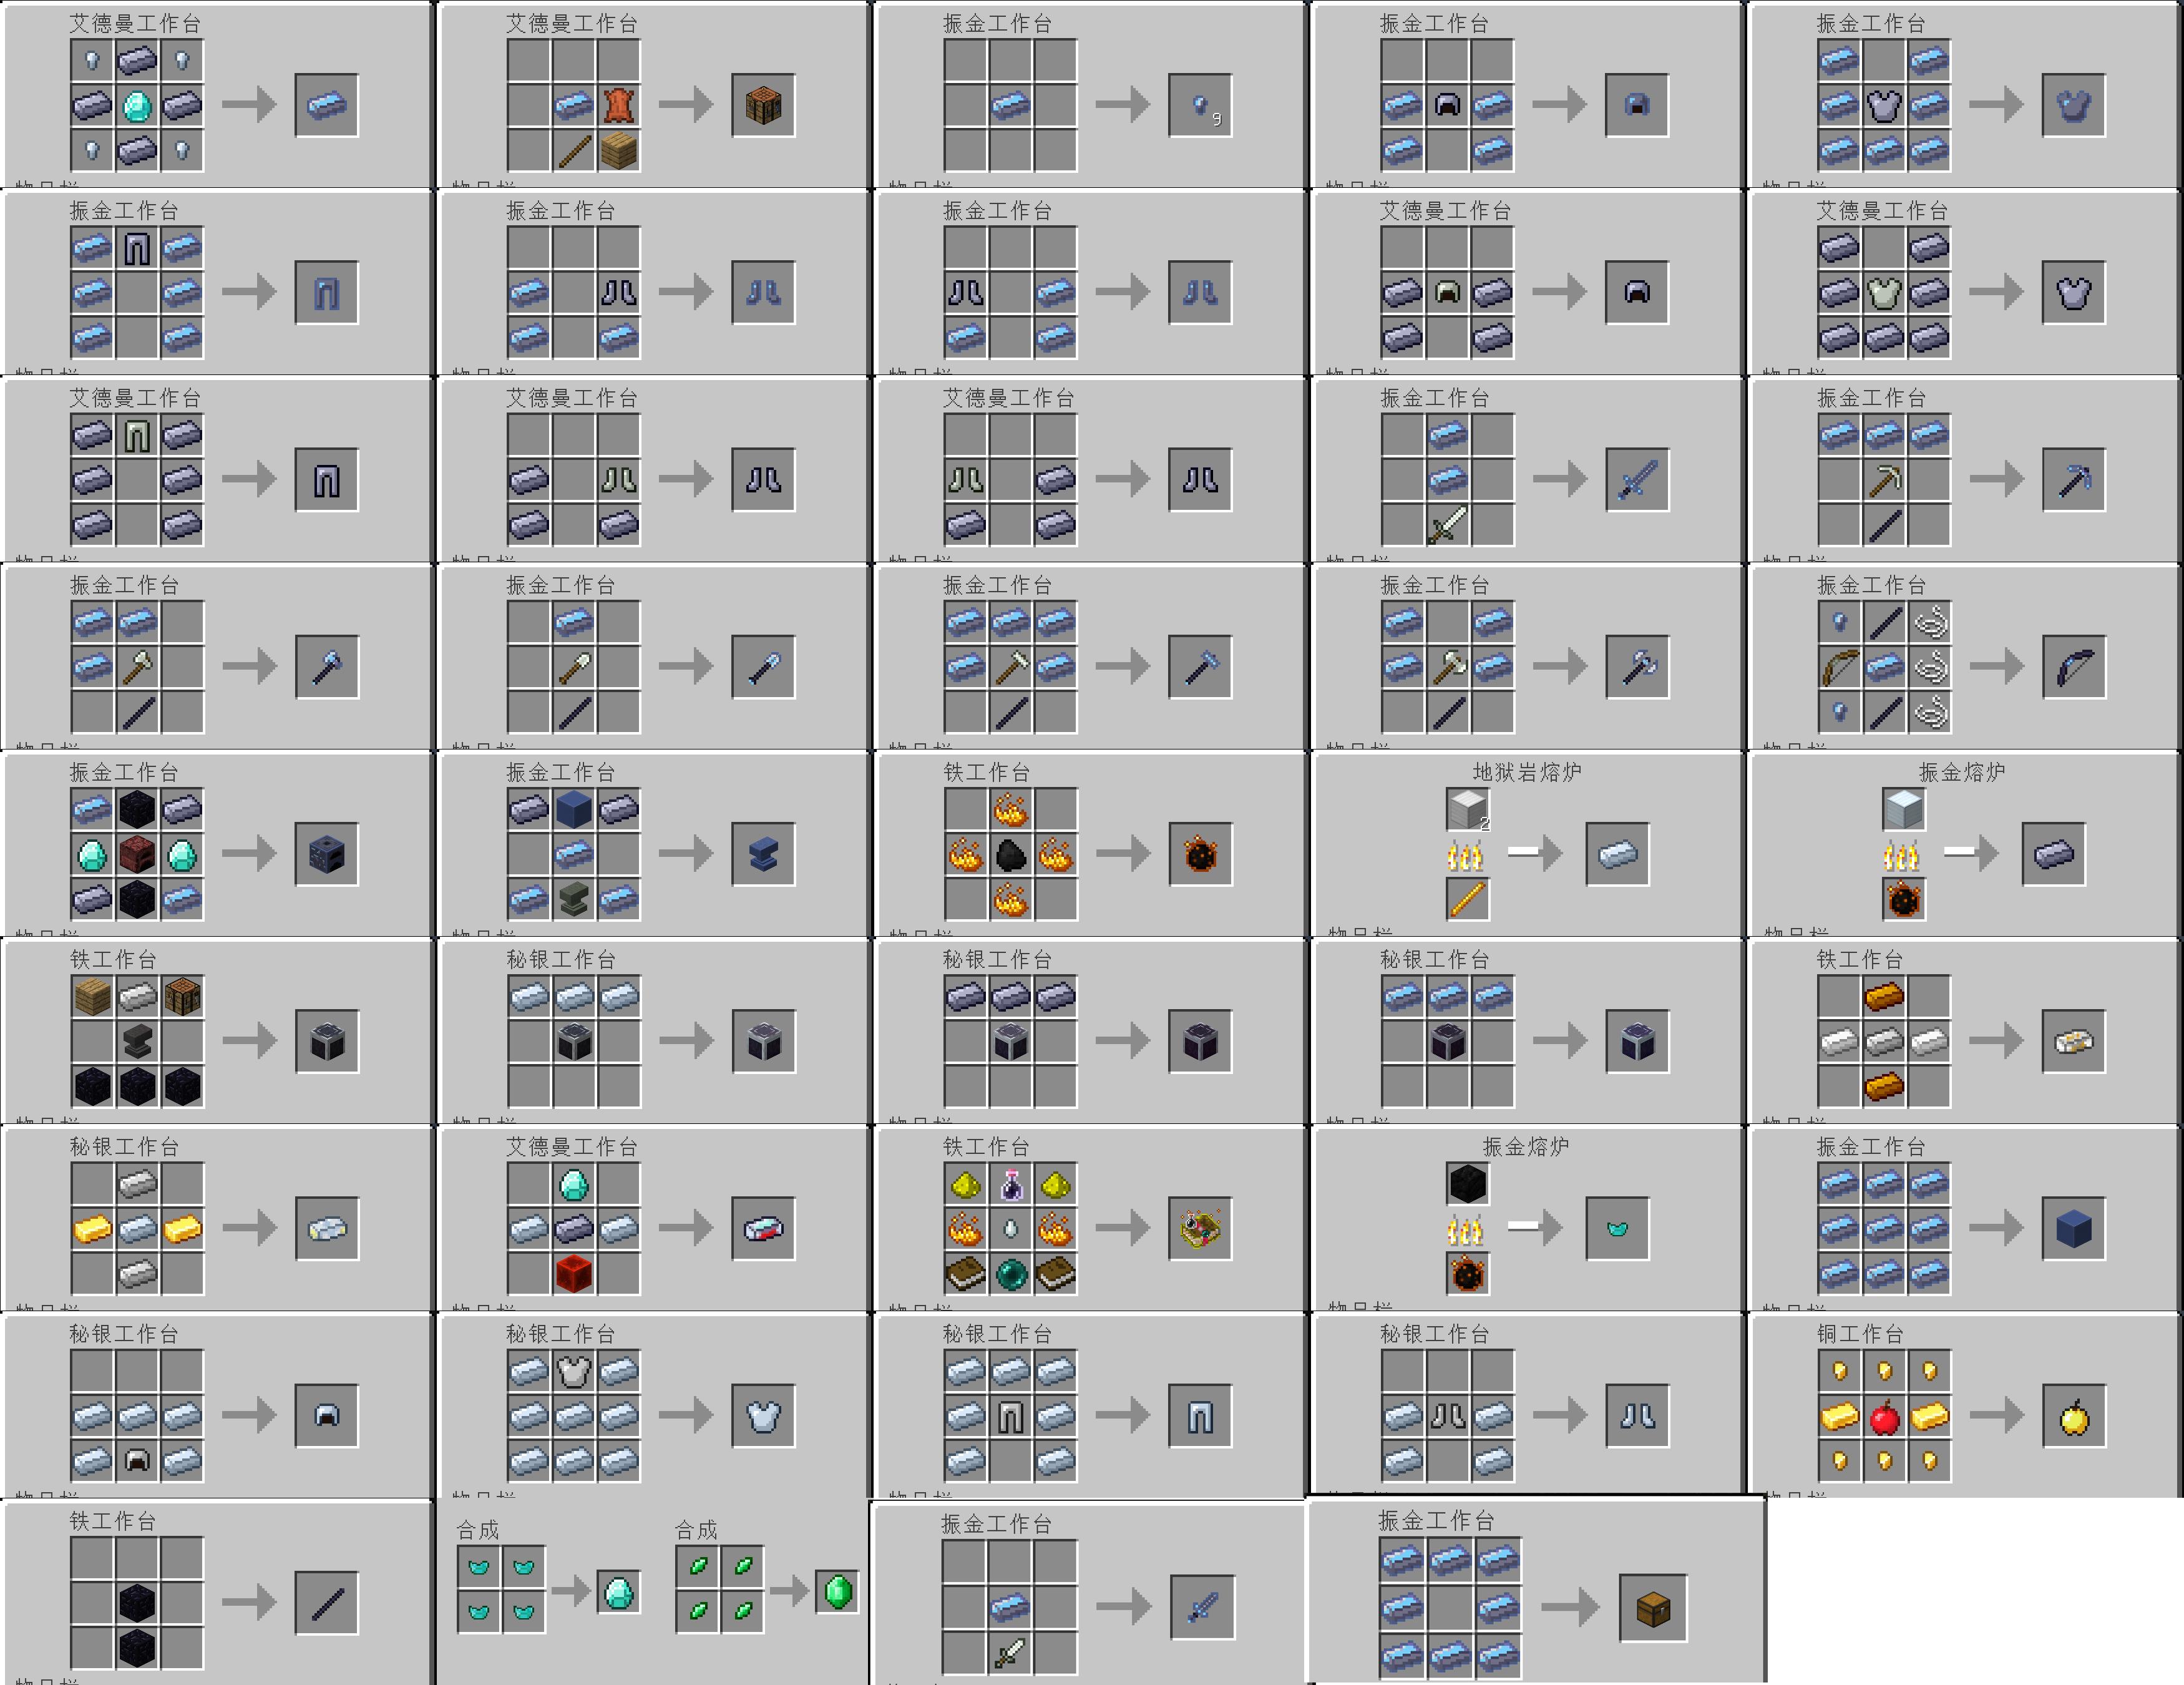Select the blue vibranium block output
2184x1685 pixels.
pos(2073,1229)
